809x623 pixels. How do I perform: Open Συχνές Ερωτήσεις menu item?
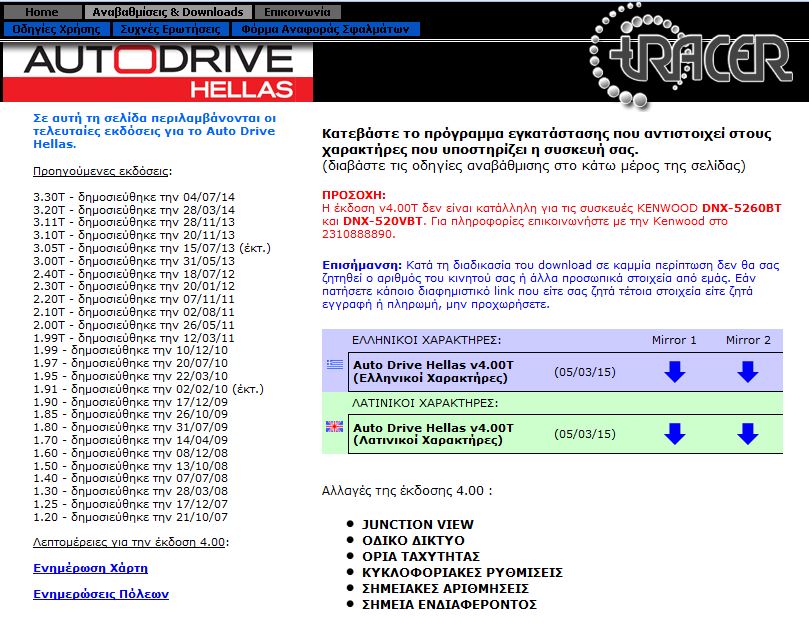170,29
